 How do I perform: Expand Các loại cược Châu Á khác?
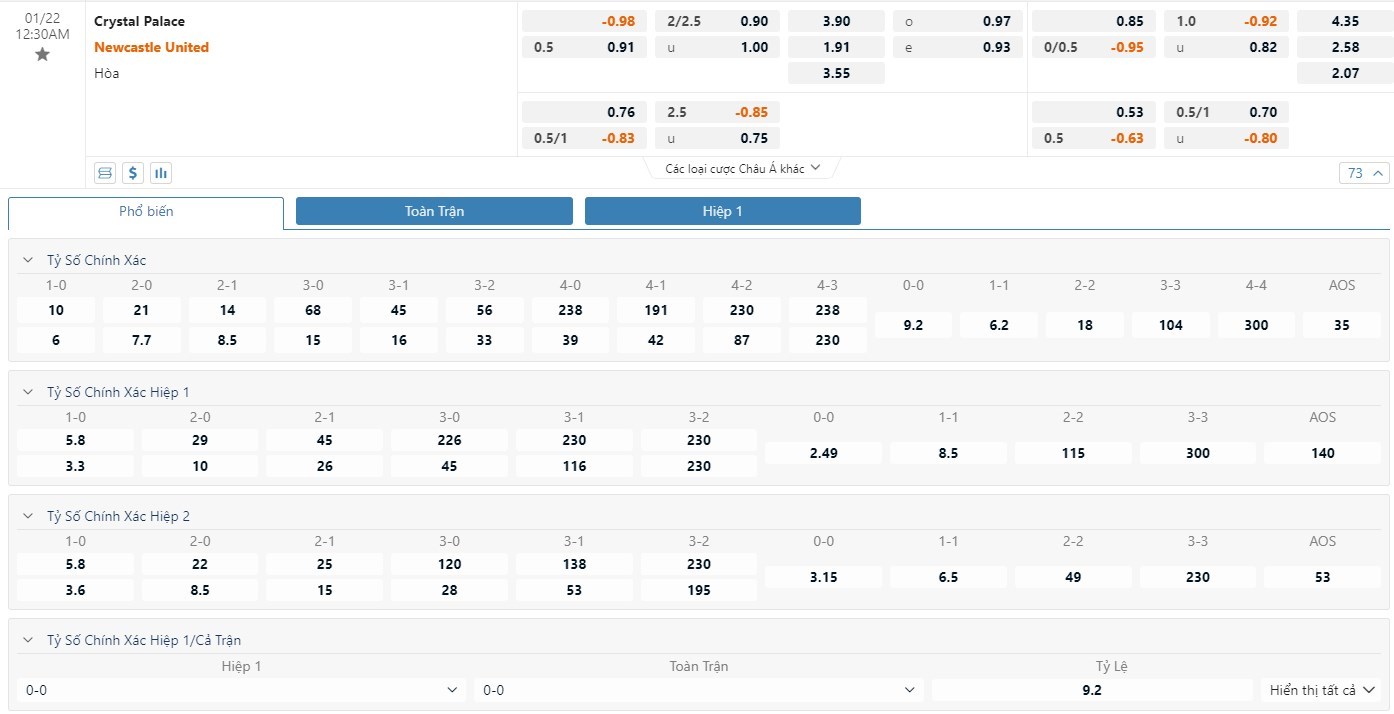(742, 169)
